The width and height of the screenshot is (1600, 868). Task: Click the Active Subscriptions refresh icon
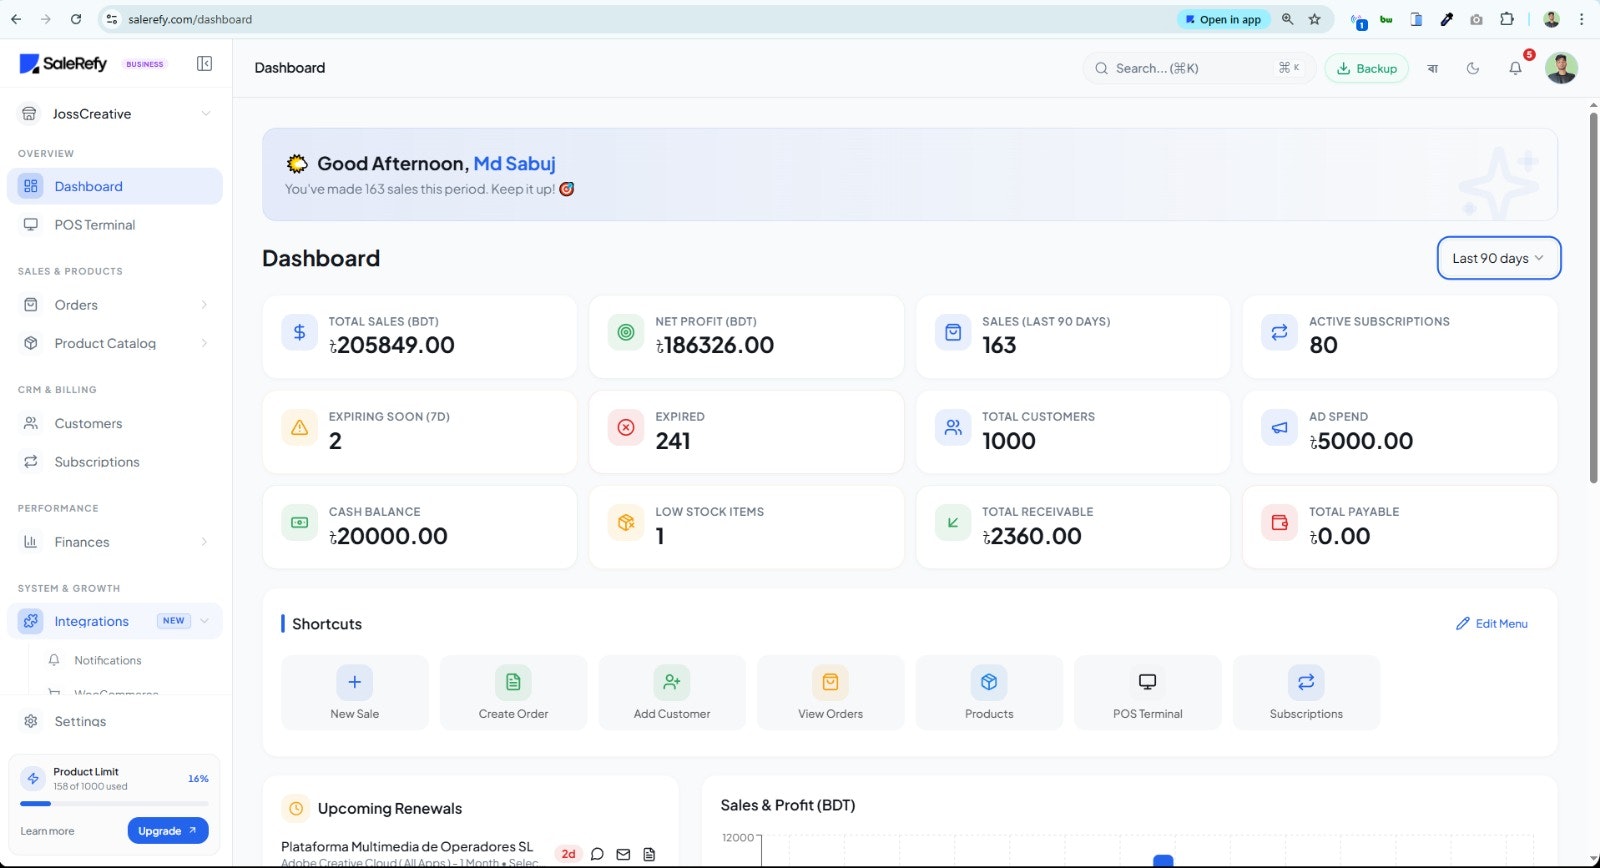coord(1280,332)
